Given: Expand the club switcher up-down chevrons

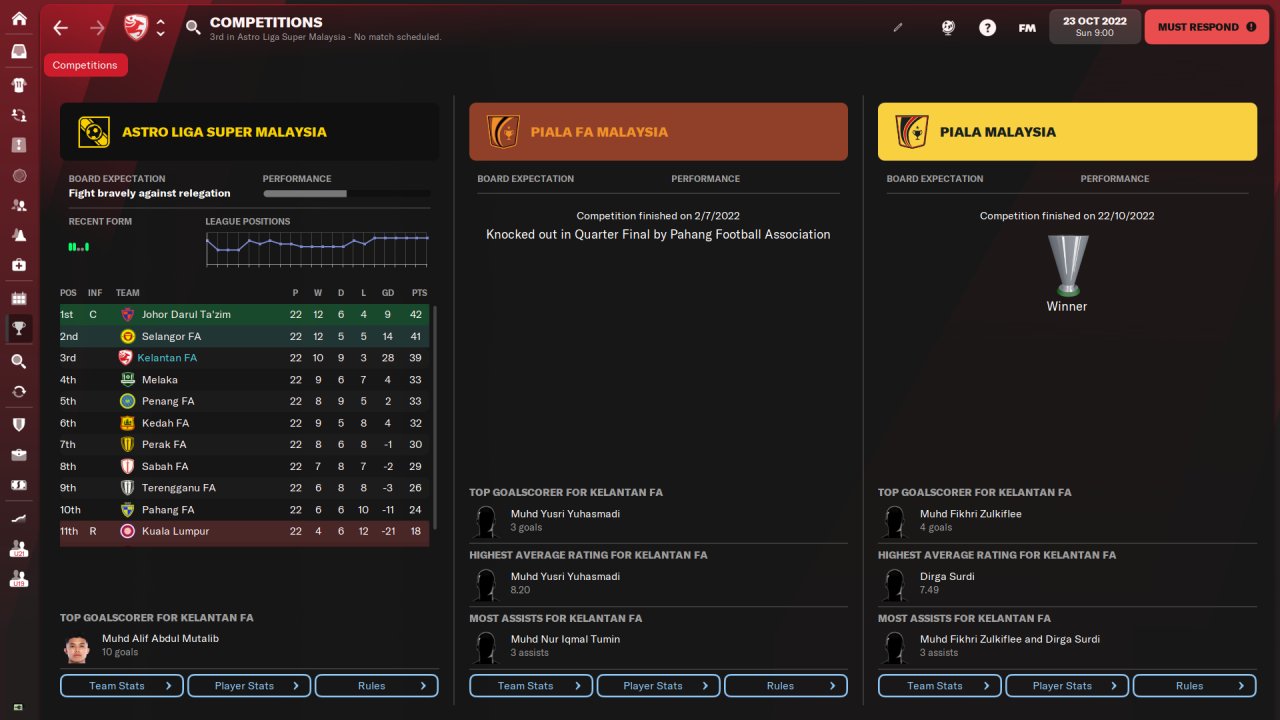Looking at the screenshot, I should click(161, 28).
